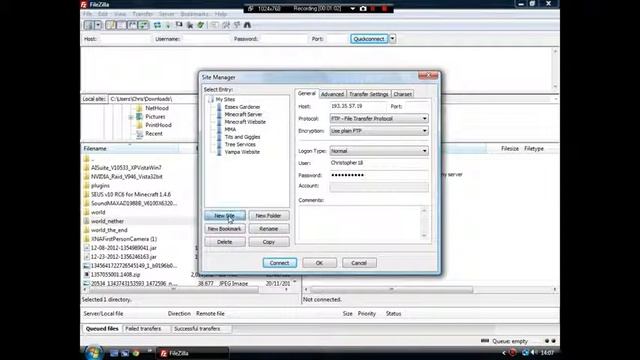Click the refresh file lists icon
The width and height of the screenshot is (640, 360).
click(x=157, y=25)
